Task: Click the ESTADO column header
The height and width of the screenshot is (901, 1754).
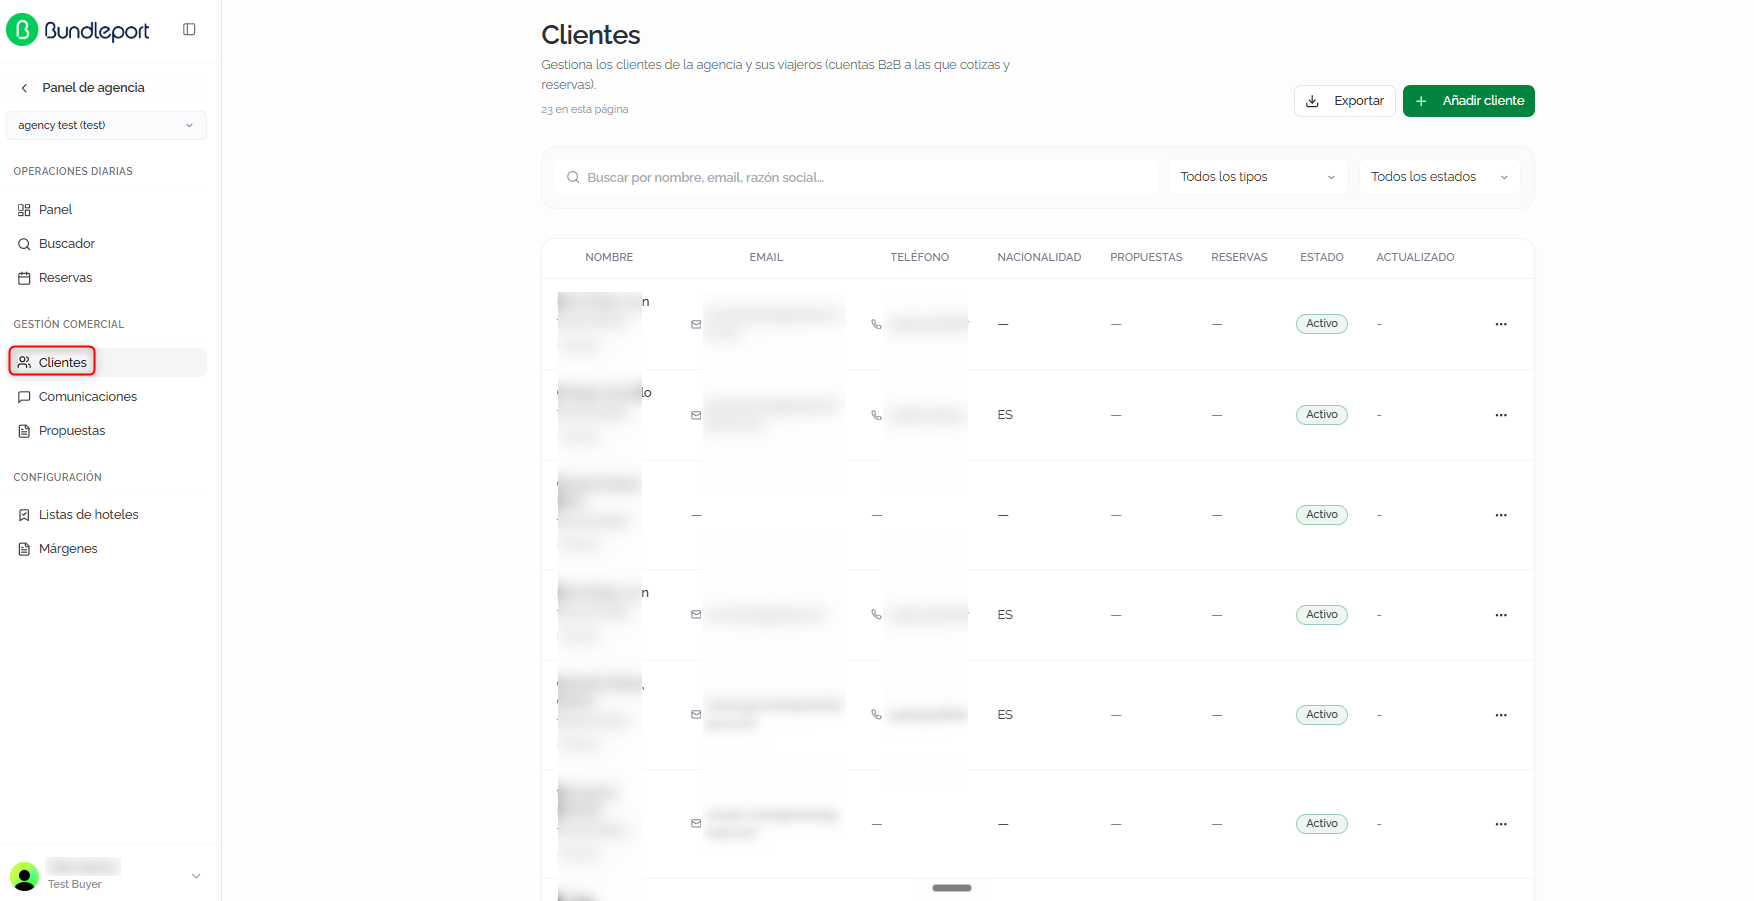Action: point(1321,257)
